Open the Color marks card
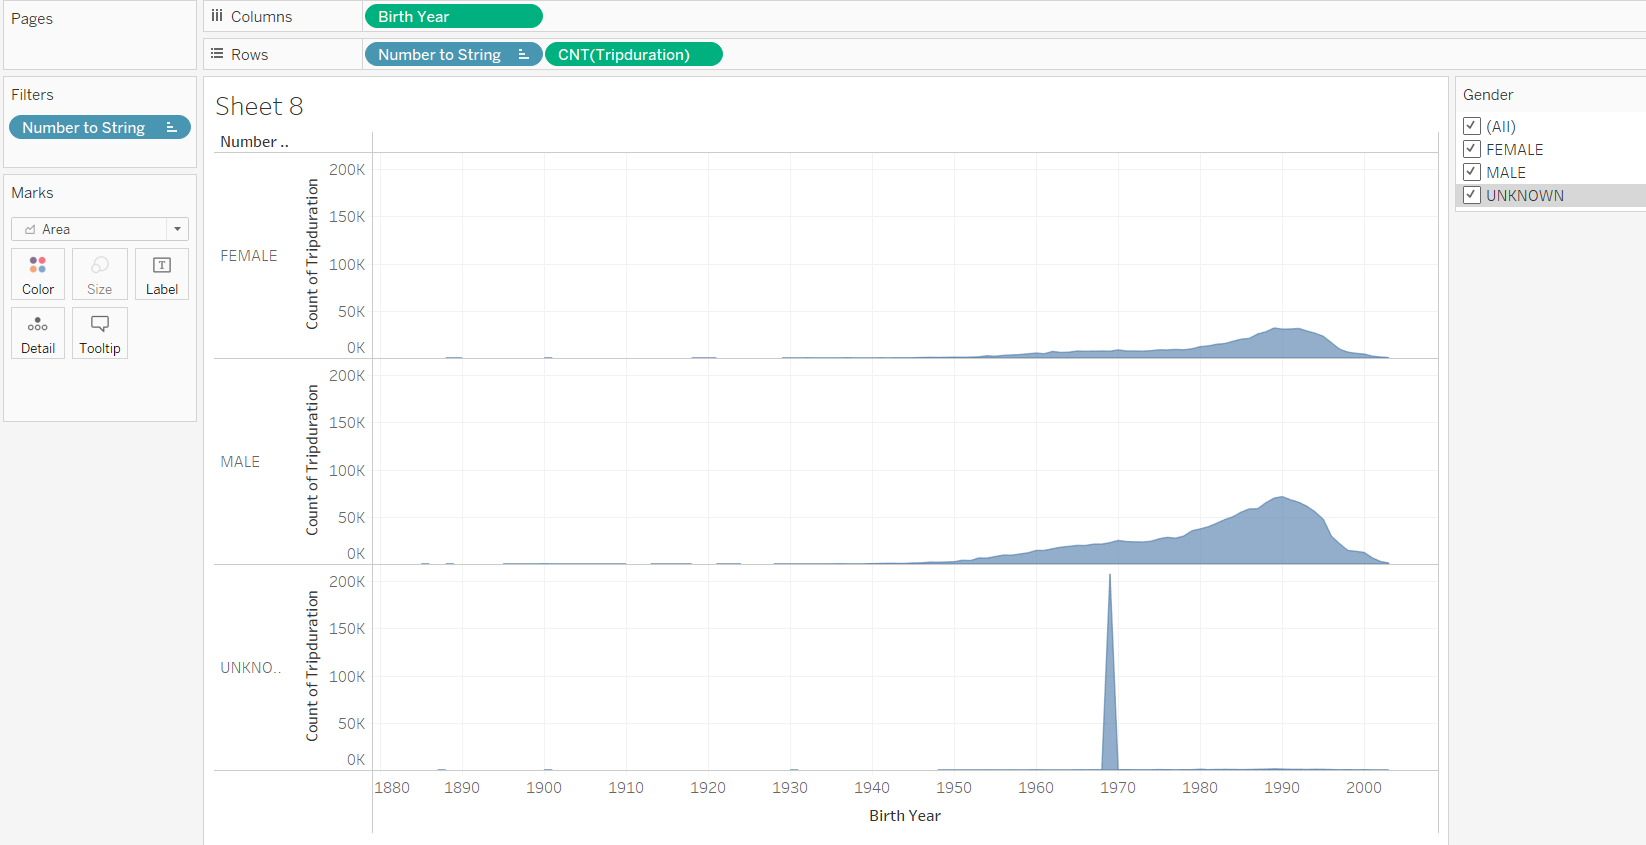This screenshot has height=845, width=1646. pyautogui.click(x=38, y=274)
